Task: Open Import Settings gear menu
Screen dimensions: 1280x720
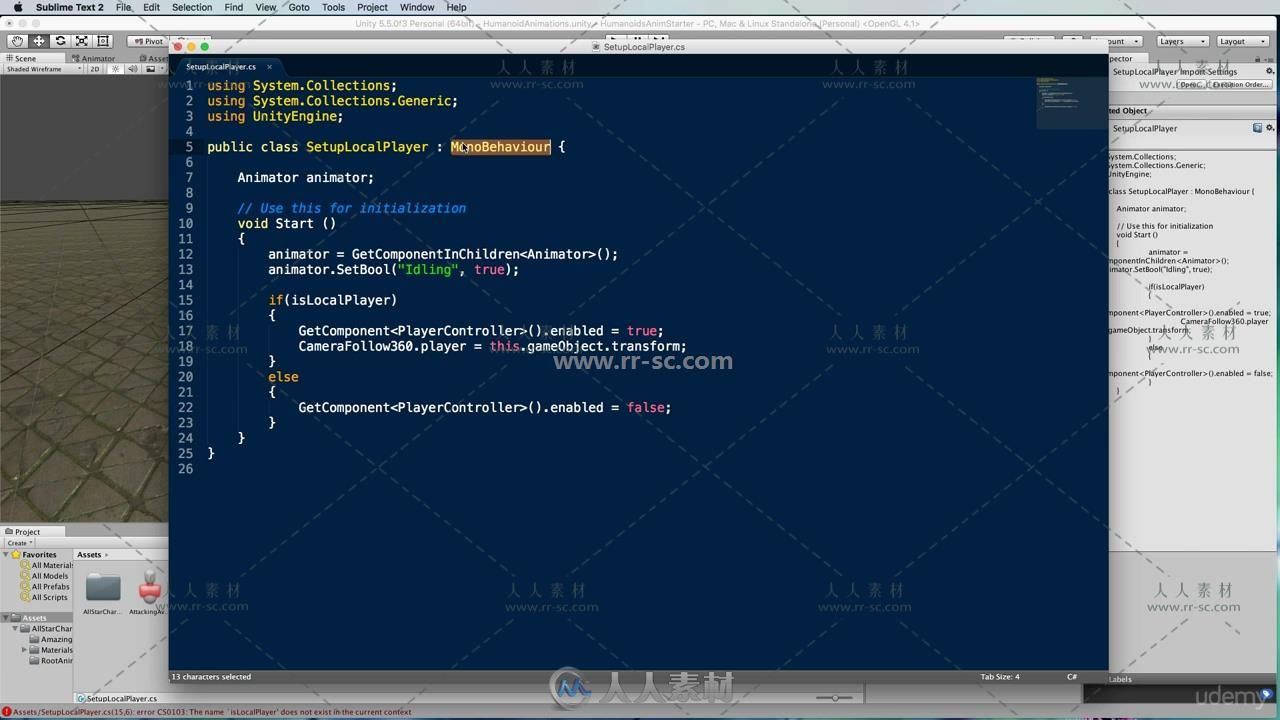Action: tap(1271, 72)
